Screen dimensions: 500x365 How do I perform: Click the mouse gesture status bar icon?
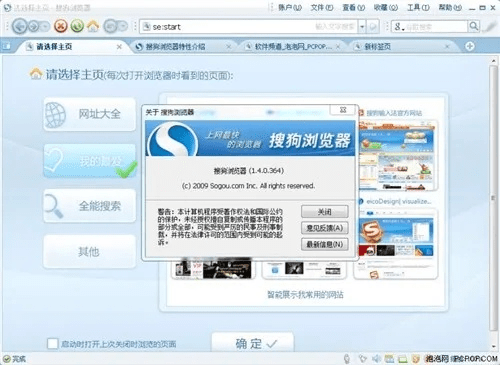(347, 359)
